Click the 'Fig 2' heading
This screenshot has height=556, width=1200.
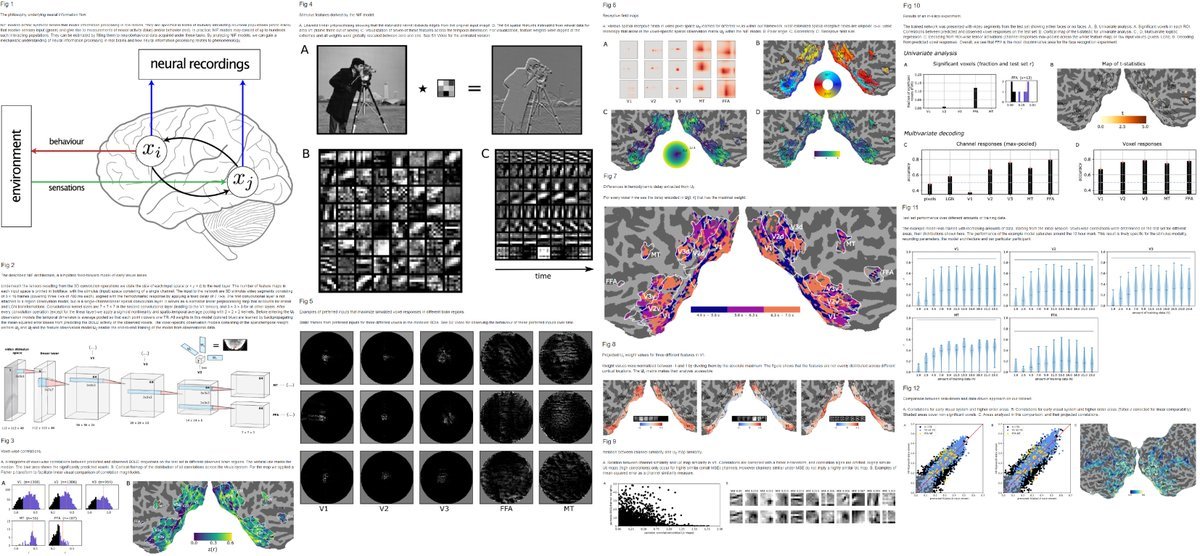8,267
